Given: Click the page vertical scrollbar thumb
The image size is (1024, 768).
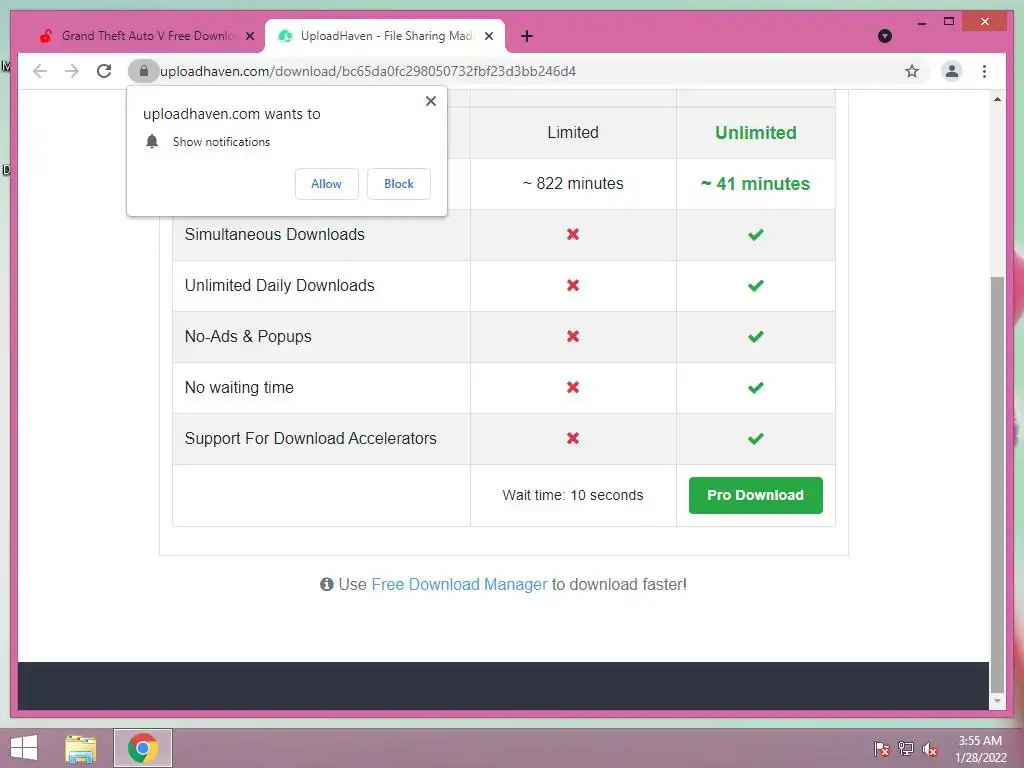Looking at the screenshot, I should click(x=997, y=483).
